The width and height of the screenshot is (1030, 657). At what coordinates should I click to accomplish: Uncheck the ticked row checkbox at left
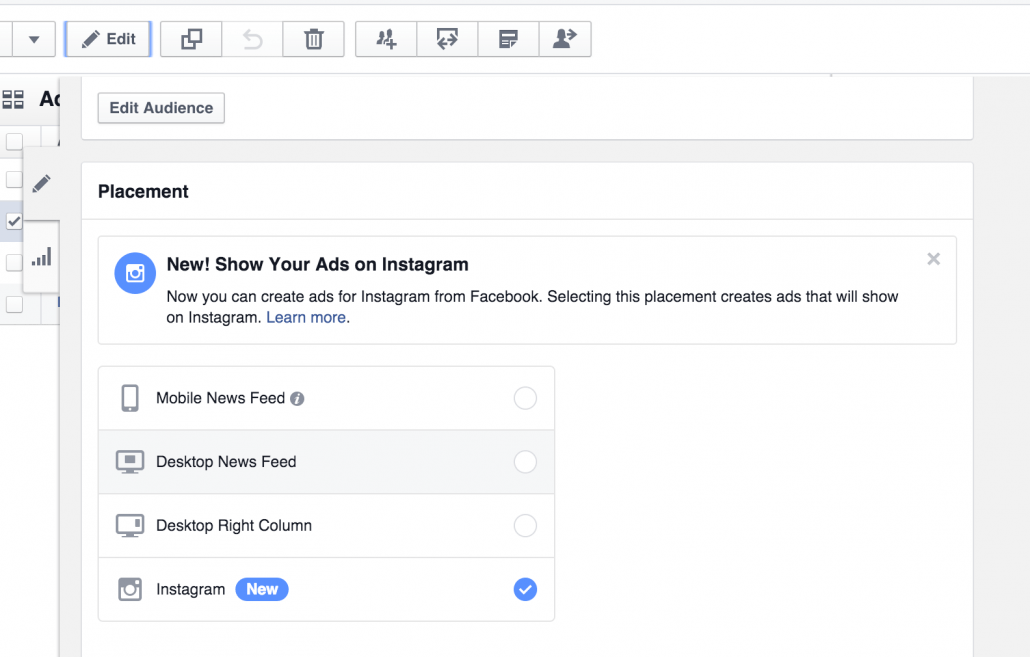coord(14,221)
